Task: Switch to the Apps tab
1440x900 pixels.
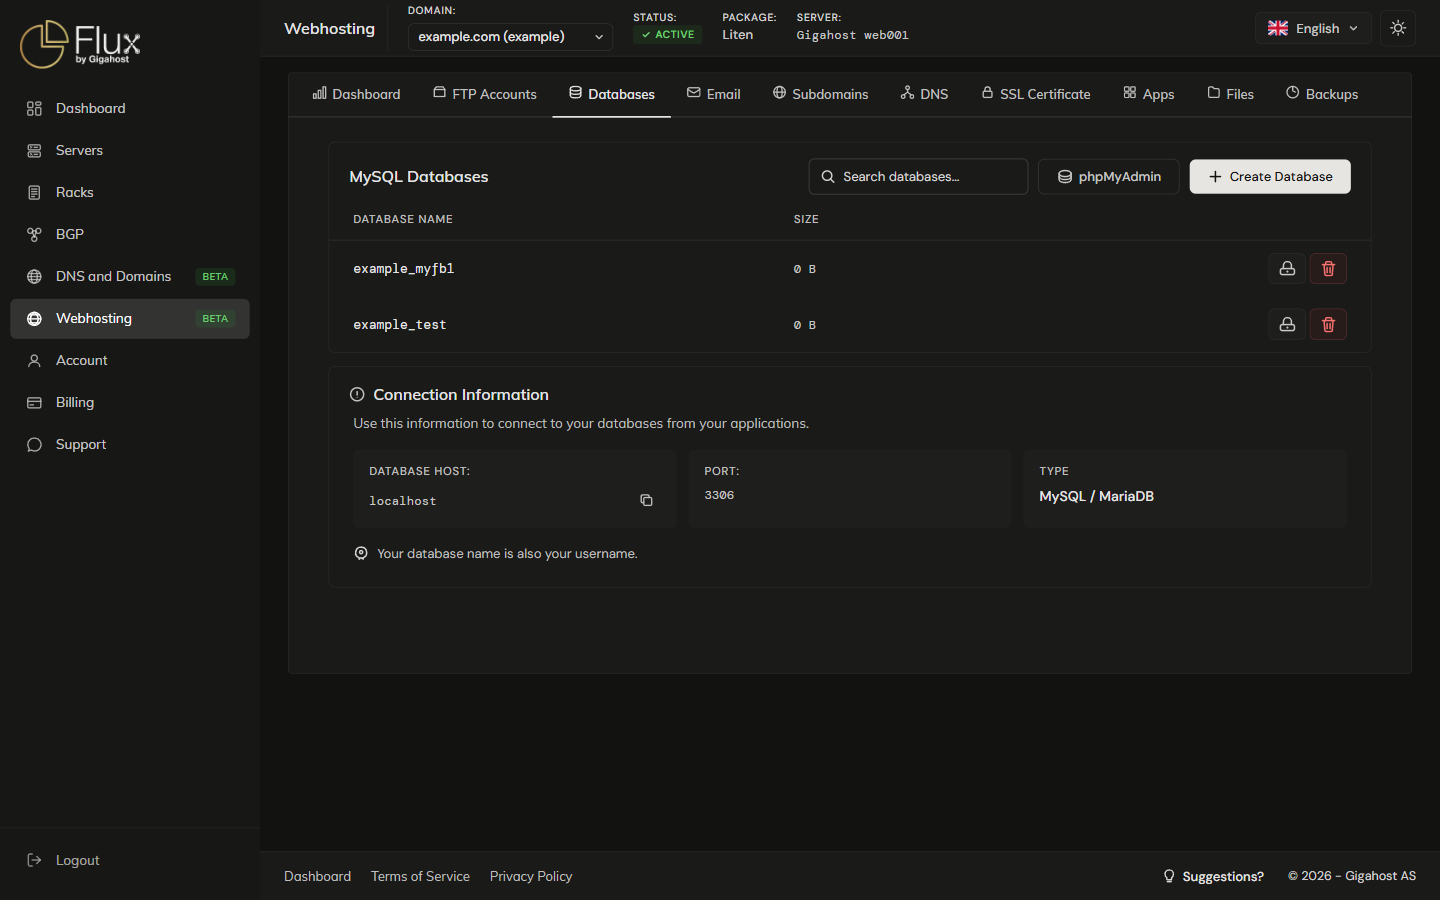Action: [1149, 94]
